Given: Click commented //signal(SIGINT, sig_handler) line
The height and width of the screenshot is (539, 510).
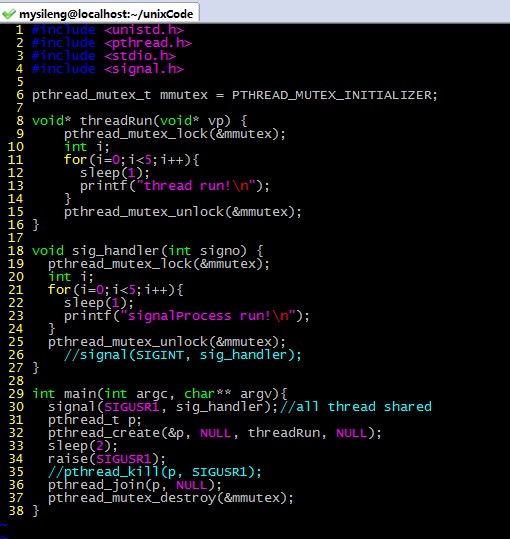Looking at the screenshot, I should (182, 355).
